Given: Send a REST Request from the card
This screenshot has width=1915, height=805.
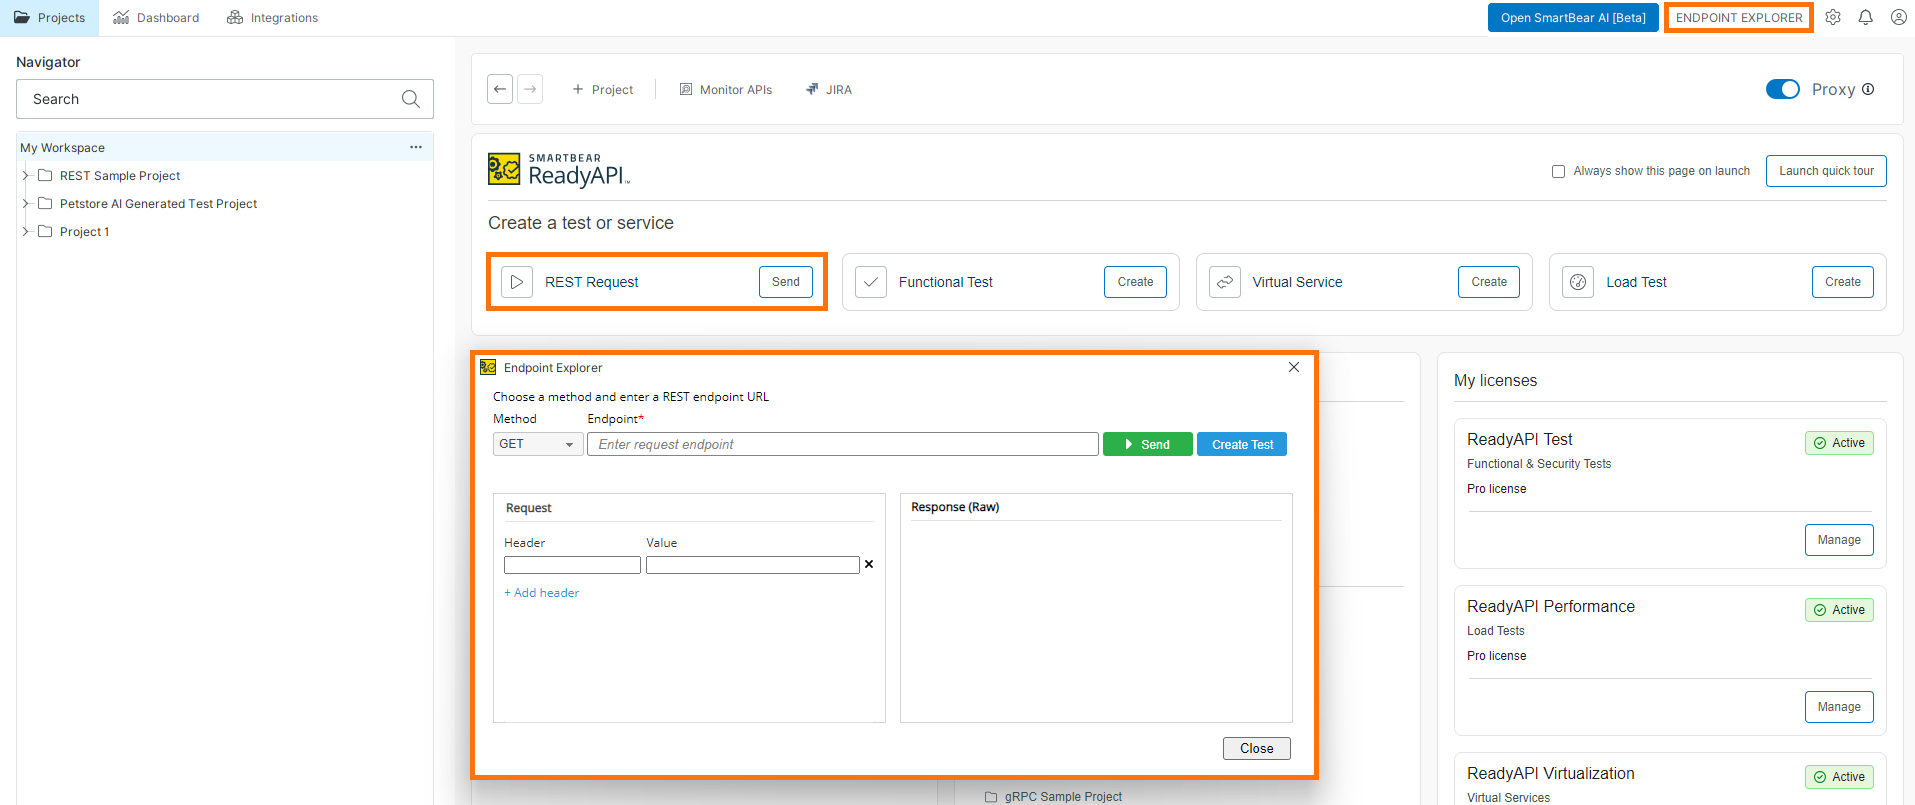Looking at the screenshot, I should [x=786, y=282].
